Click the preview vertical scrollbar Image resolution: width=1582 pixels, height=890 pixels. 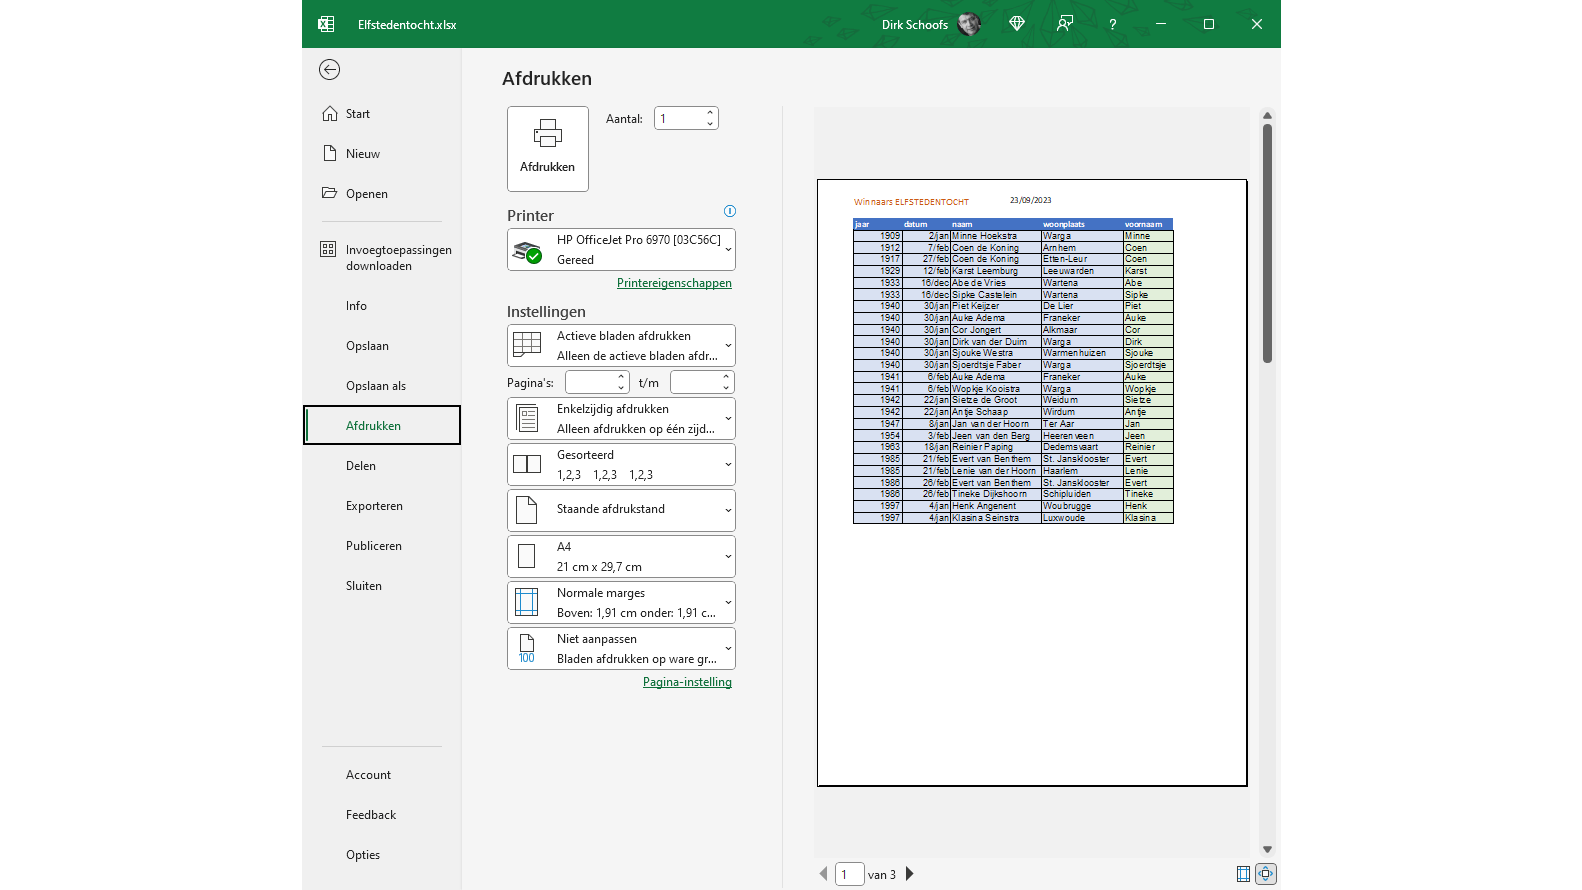click(1267, 243)
